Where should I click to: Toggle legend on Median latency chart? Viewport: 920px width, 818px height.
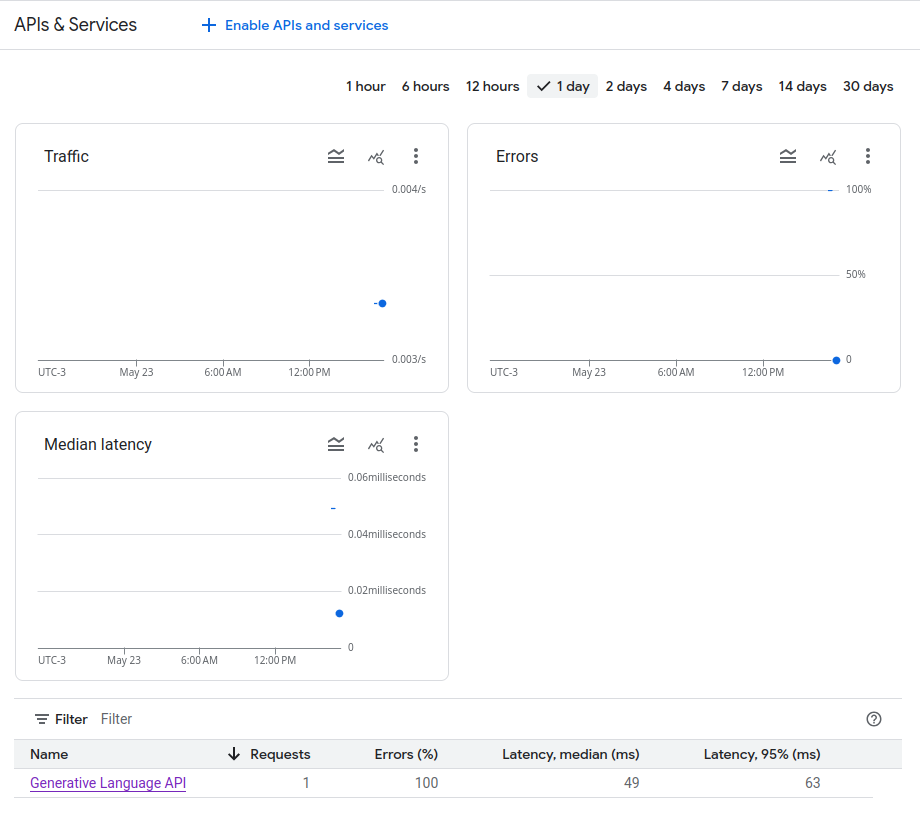(336, 444)
